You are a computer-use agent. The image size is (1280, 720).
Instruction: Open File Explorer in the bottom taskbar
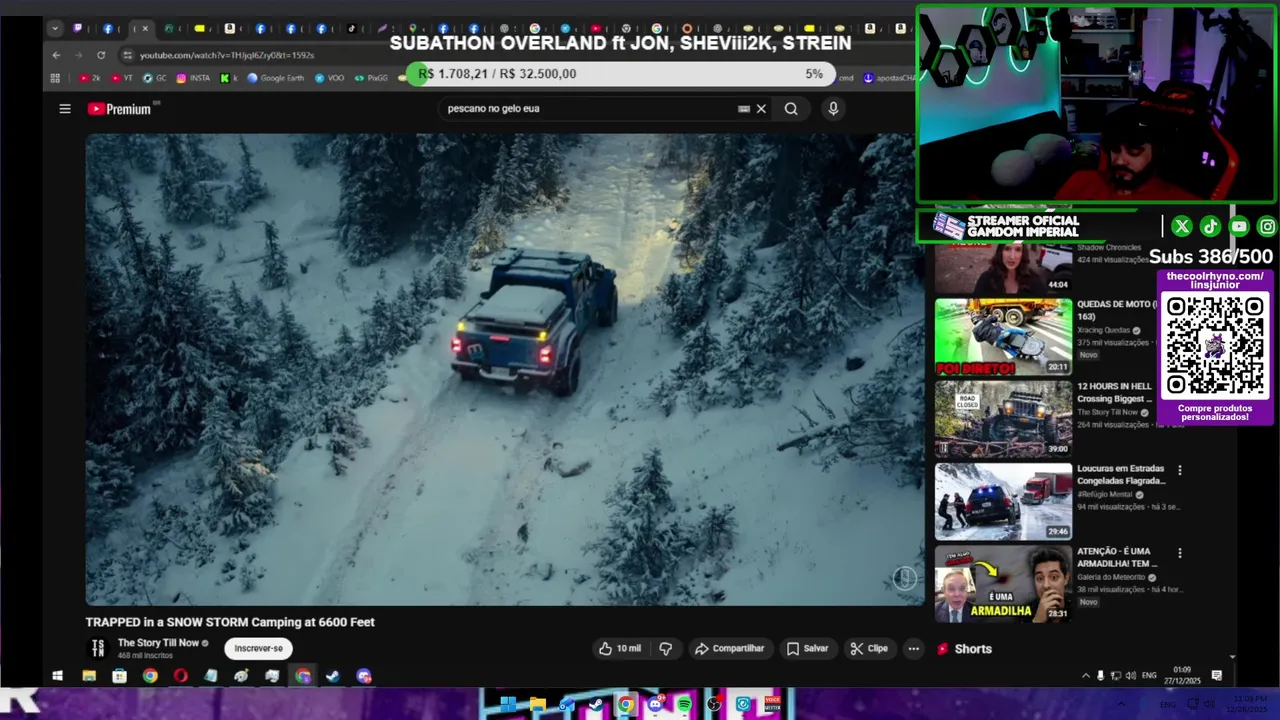(538, 705)
